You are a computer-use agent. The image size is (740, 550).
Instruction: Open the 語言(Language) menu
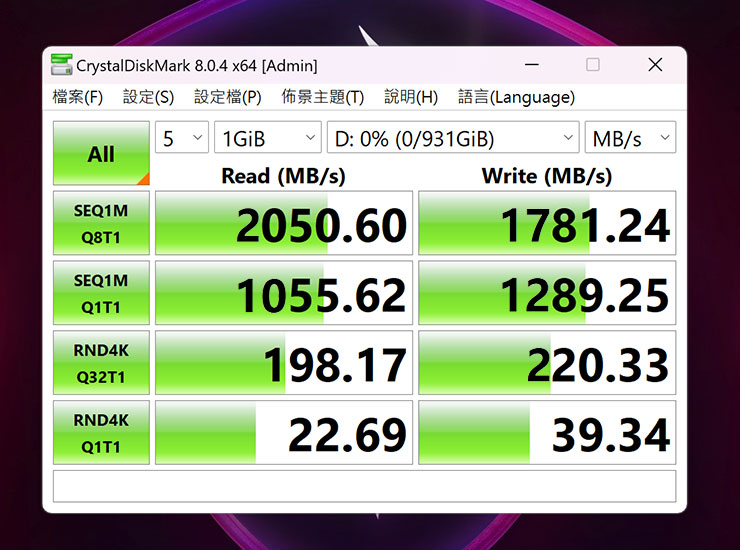click(x=516, y=97)
